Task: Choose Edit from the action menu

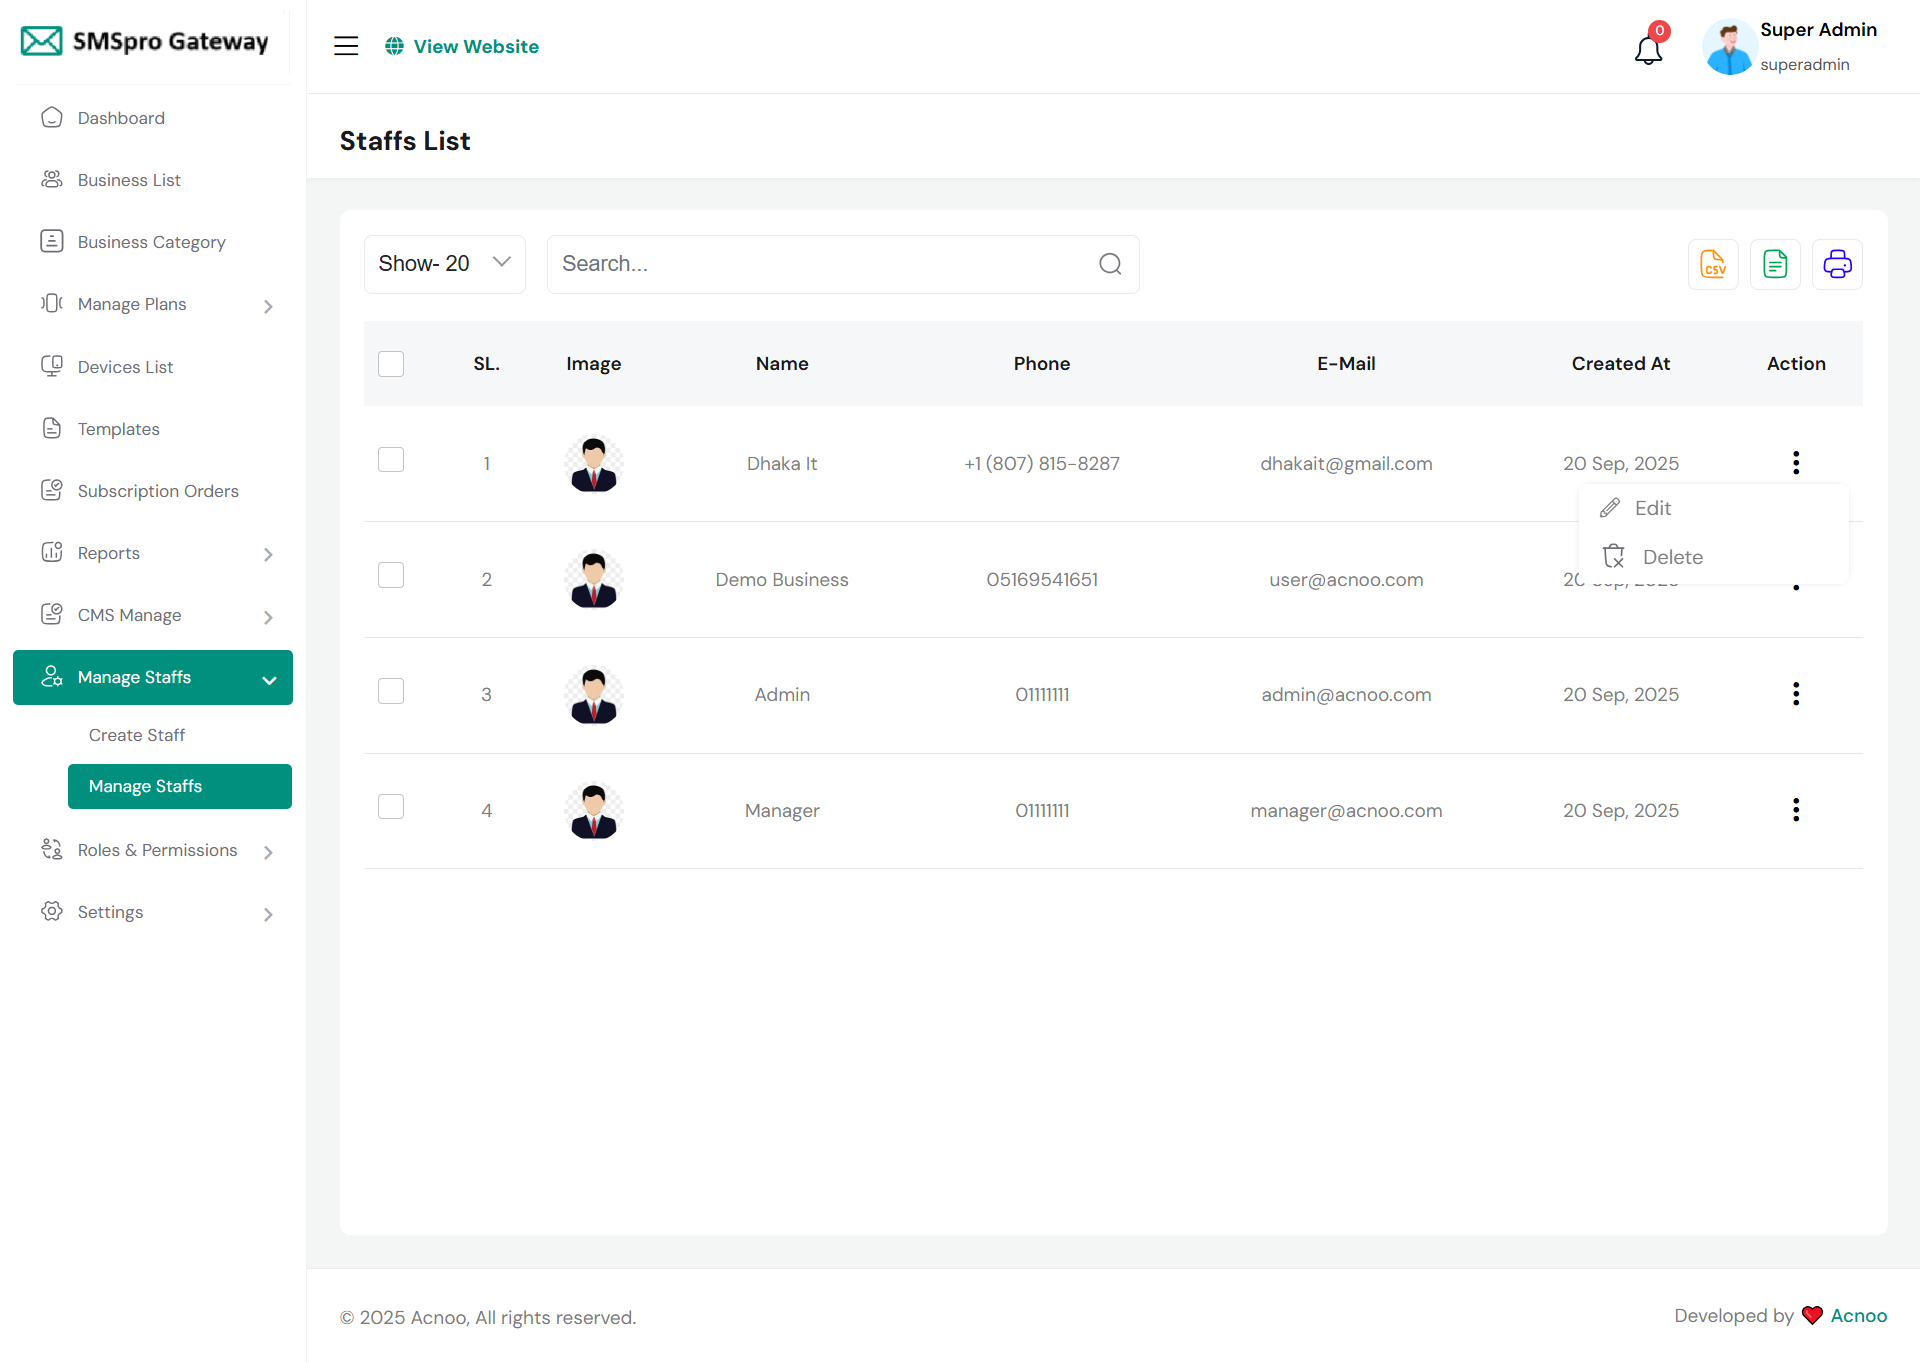Action: click(1652, 508)
